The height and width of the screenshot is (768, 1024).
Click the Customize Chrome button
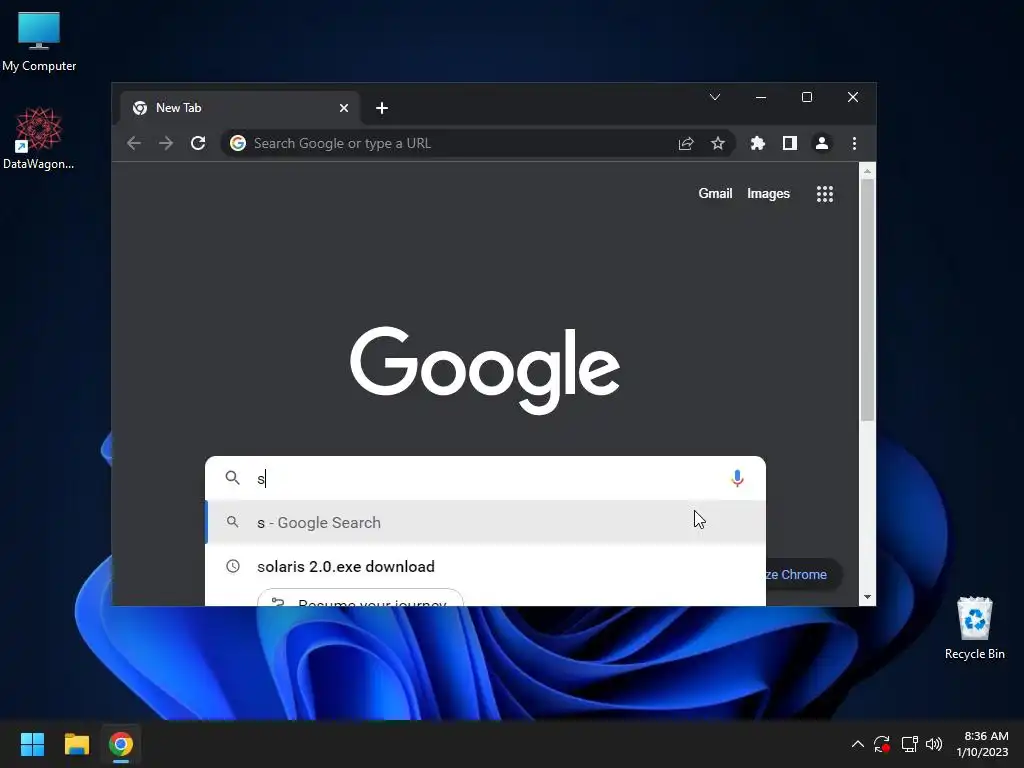(803, 575)
